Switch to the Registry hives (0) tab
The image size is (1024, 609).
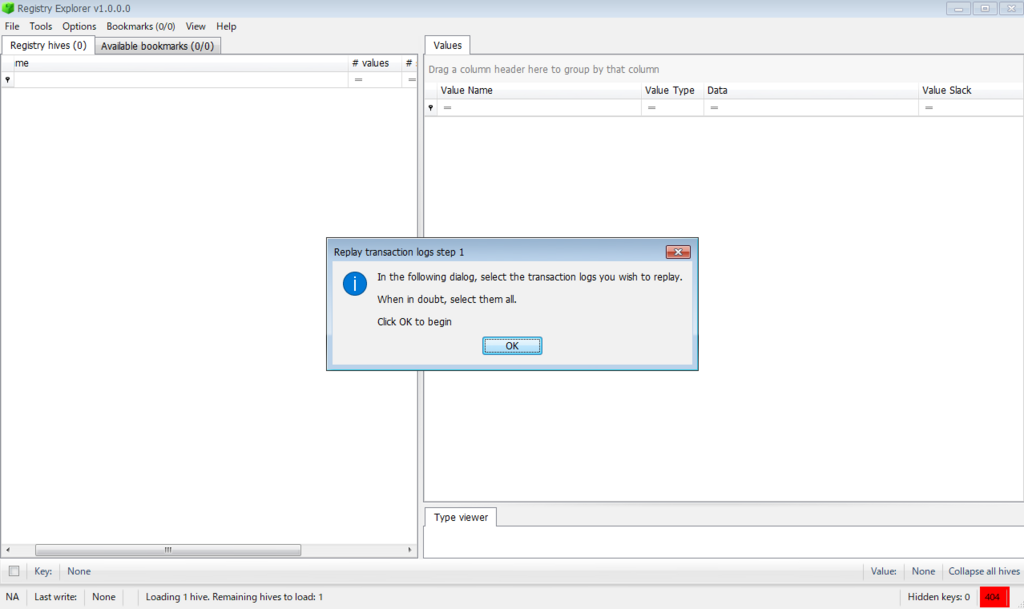[48, 46]
